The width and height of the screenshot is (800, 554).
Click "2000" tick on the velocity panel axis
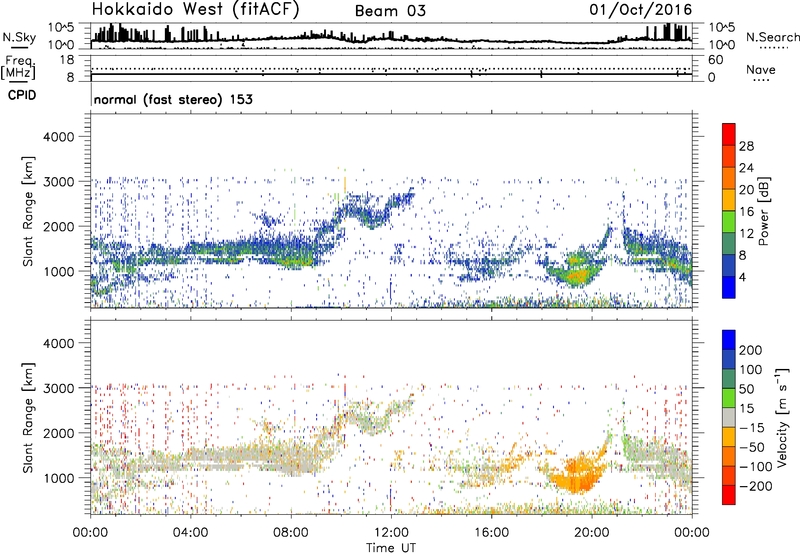click(59, 433)
